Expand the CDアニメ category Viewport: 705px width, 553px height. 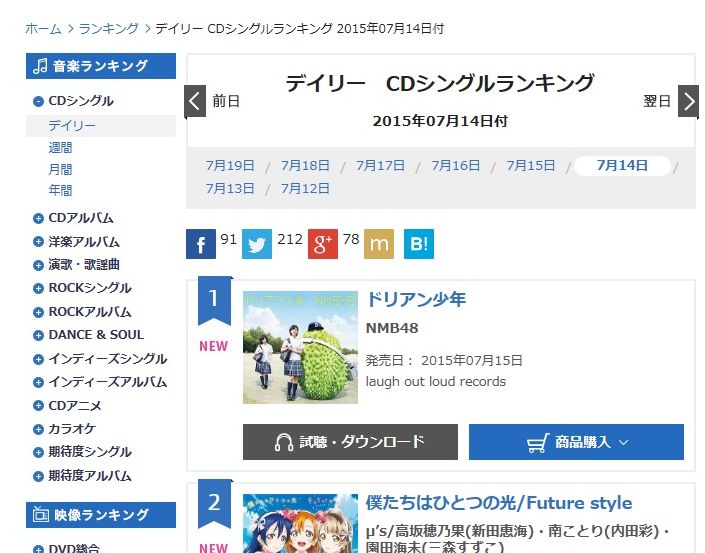coord(38,406)
